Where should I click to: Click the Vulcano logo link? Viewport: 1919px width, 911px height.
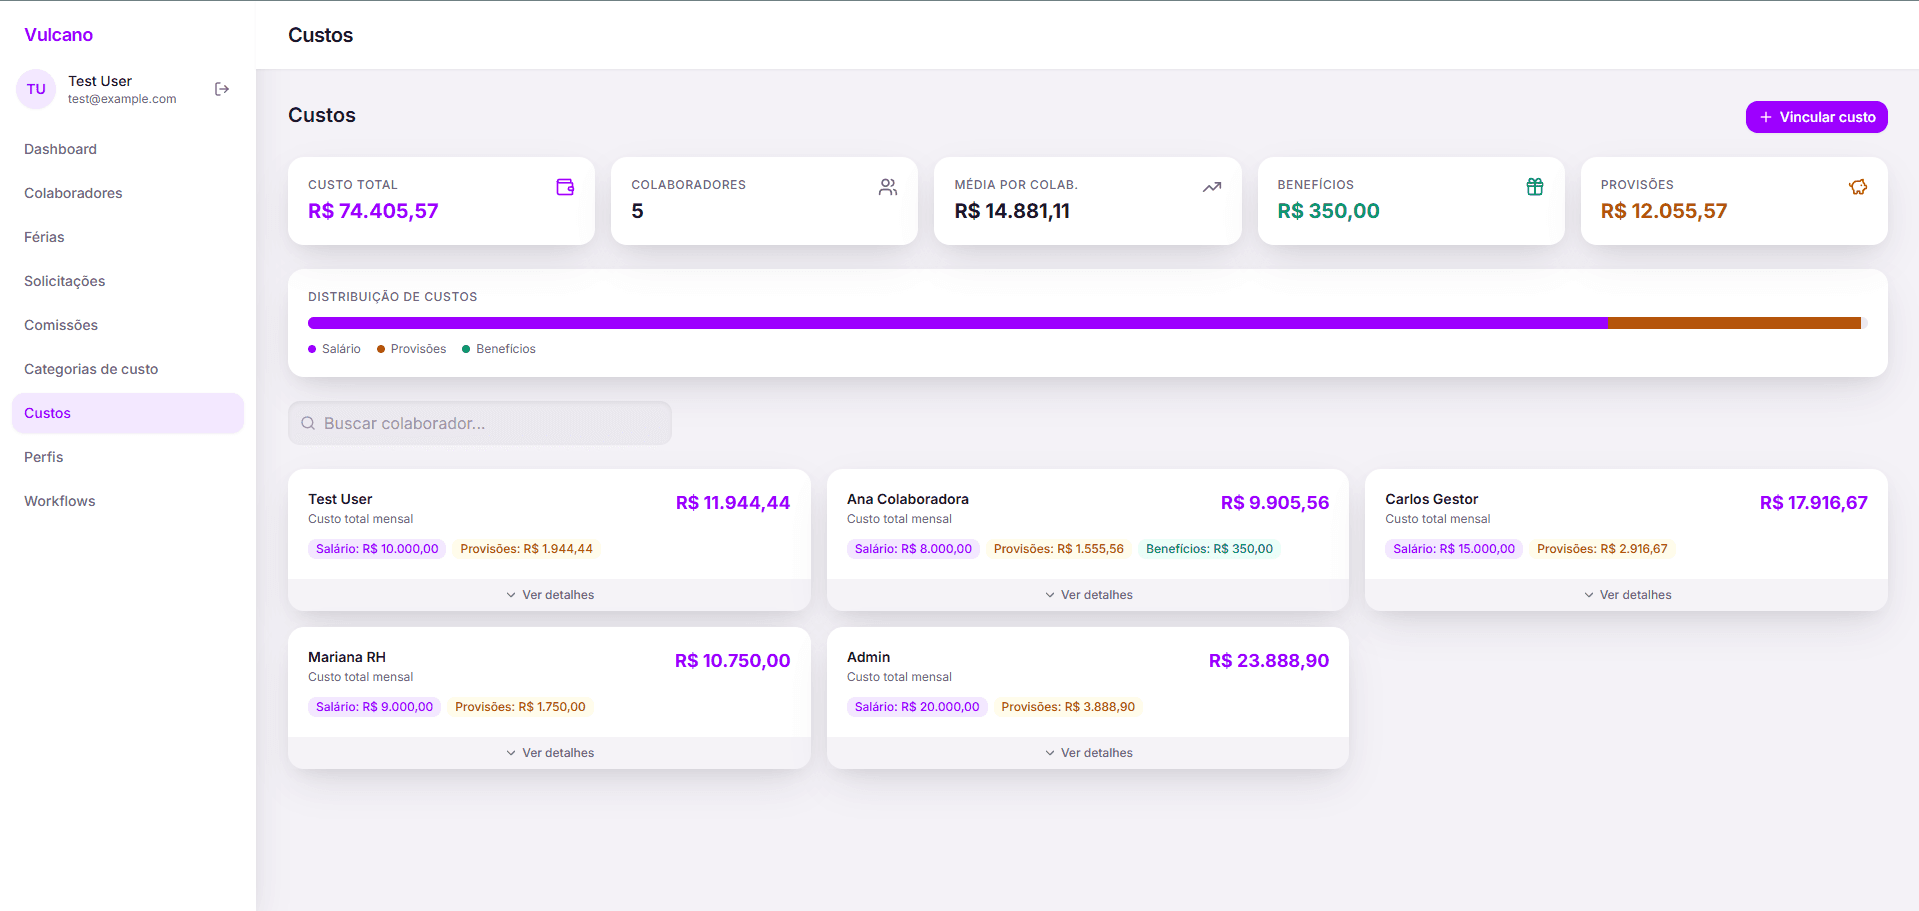[x=58, y=35]
